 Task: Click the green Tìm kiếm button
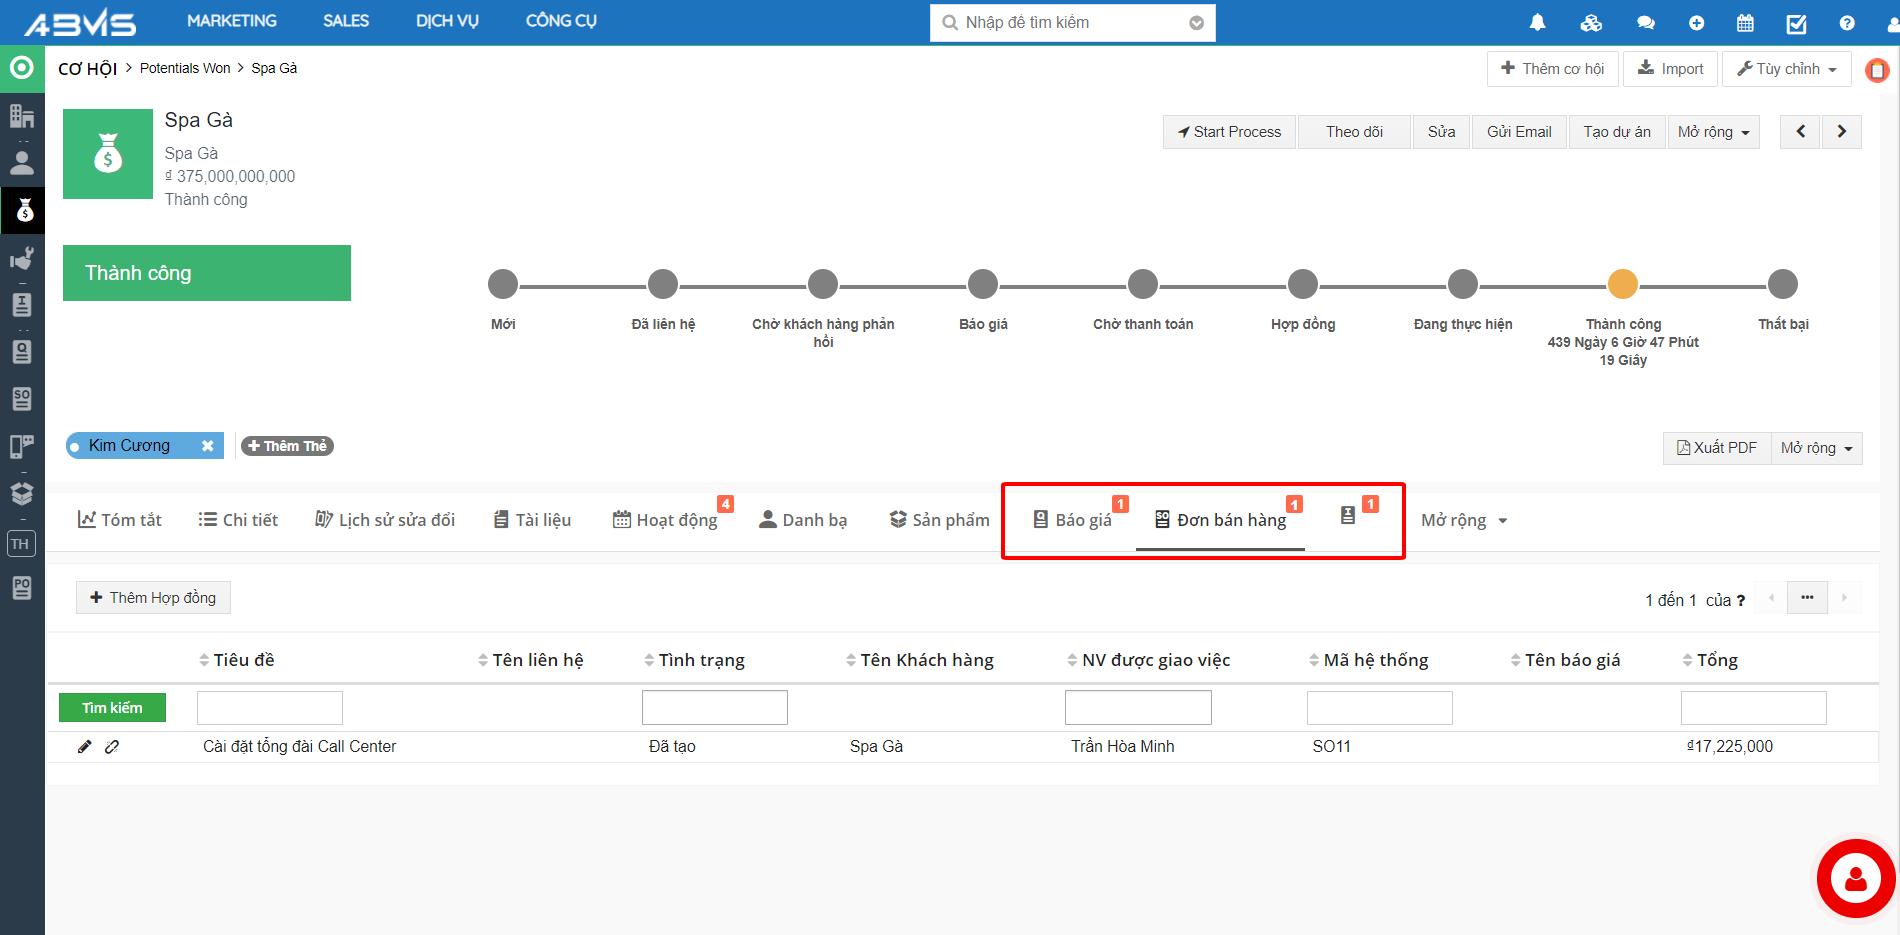coord(112,708)
